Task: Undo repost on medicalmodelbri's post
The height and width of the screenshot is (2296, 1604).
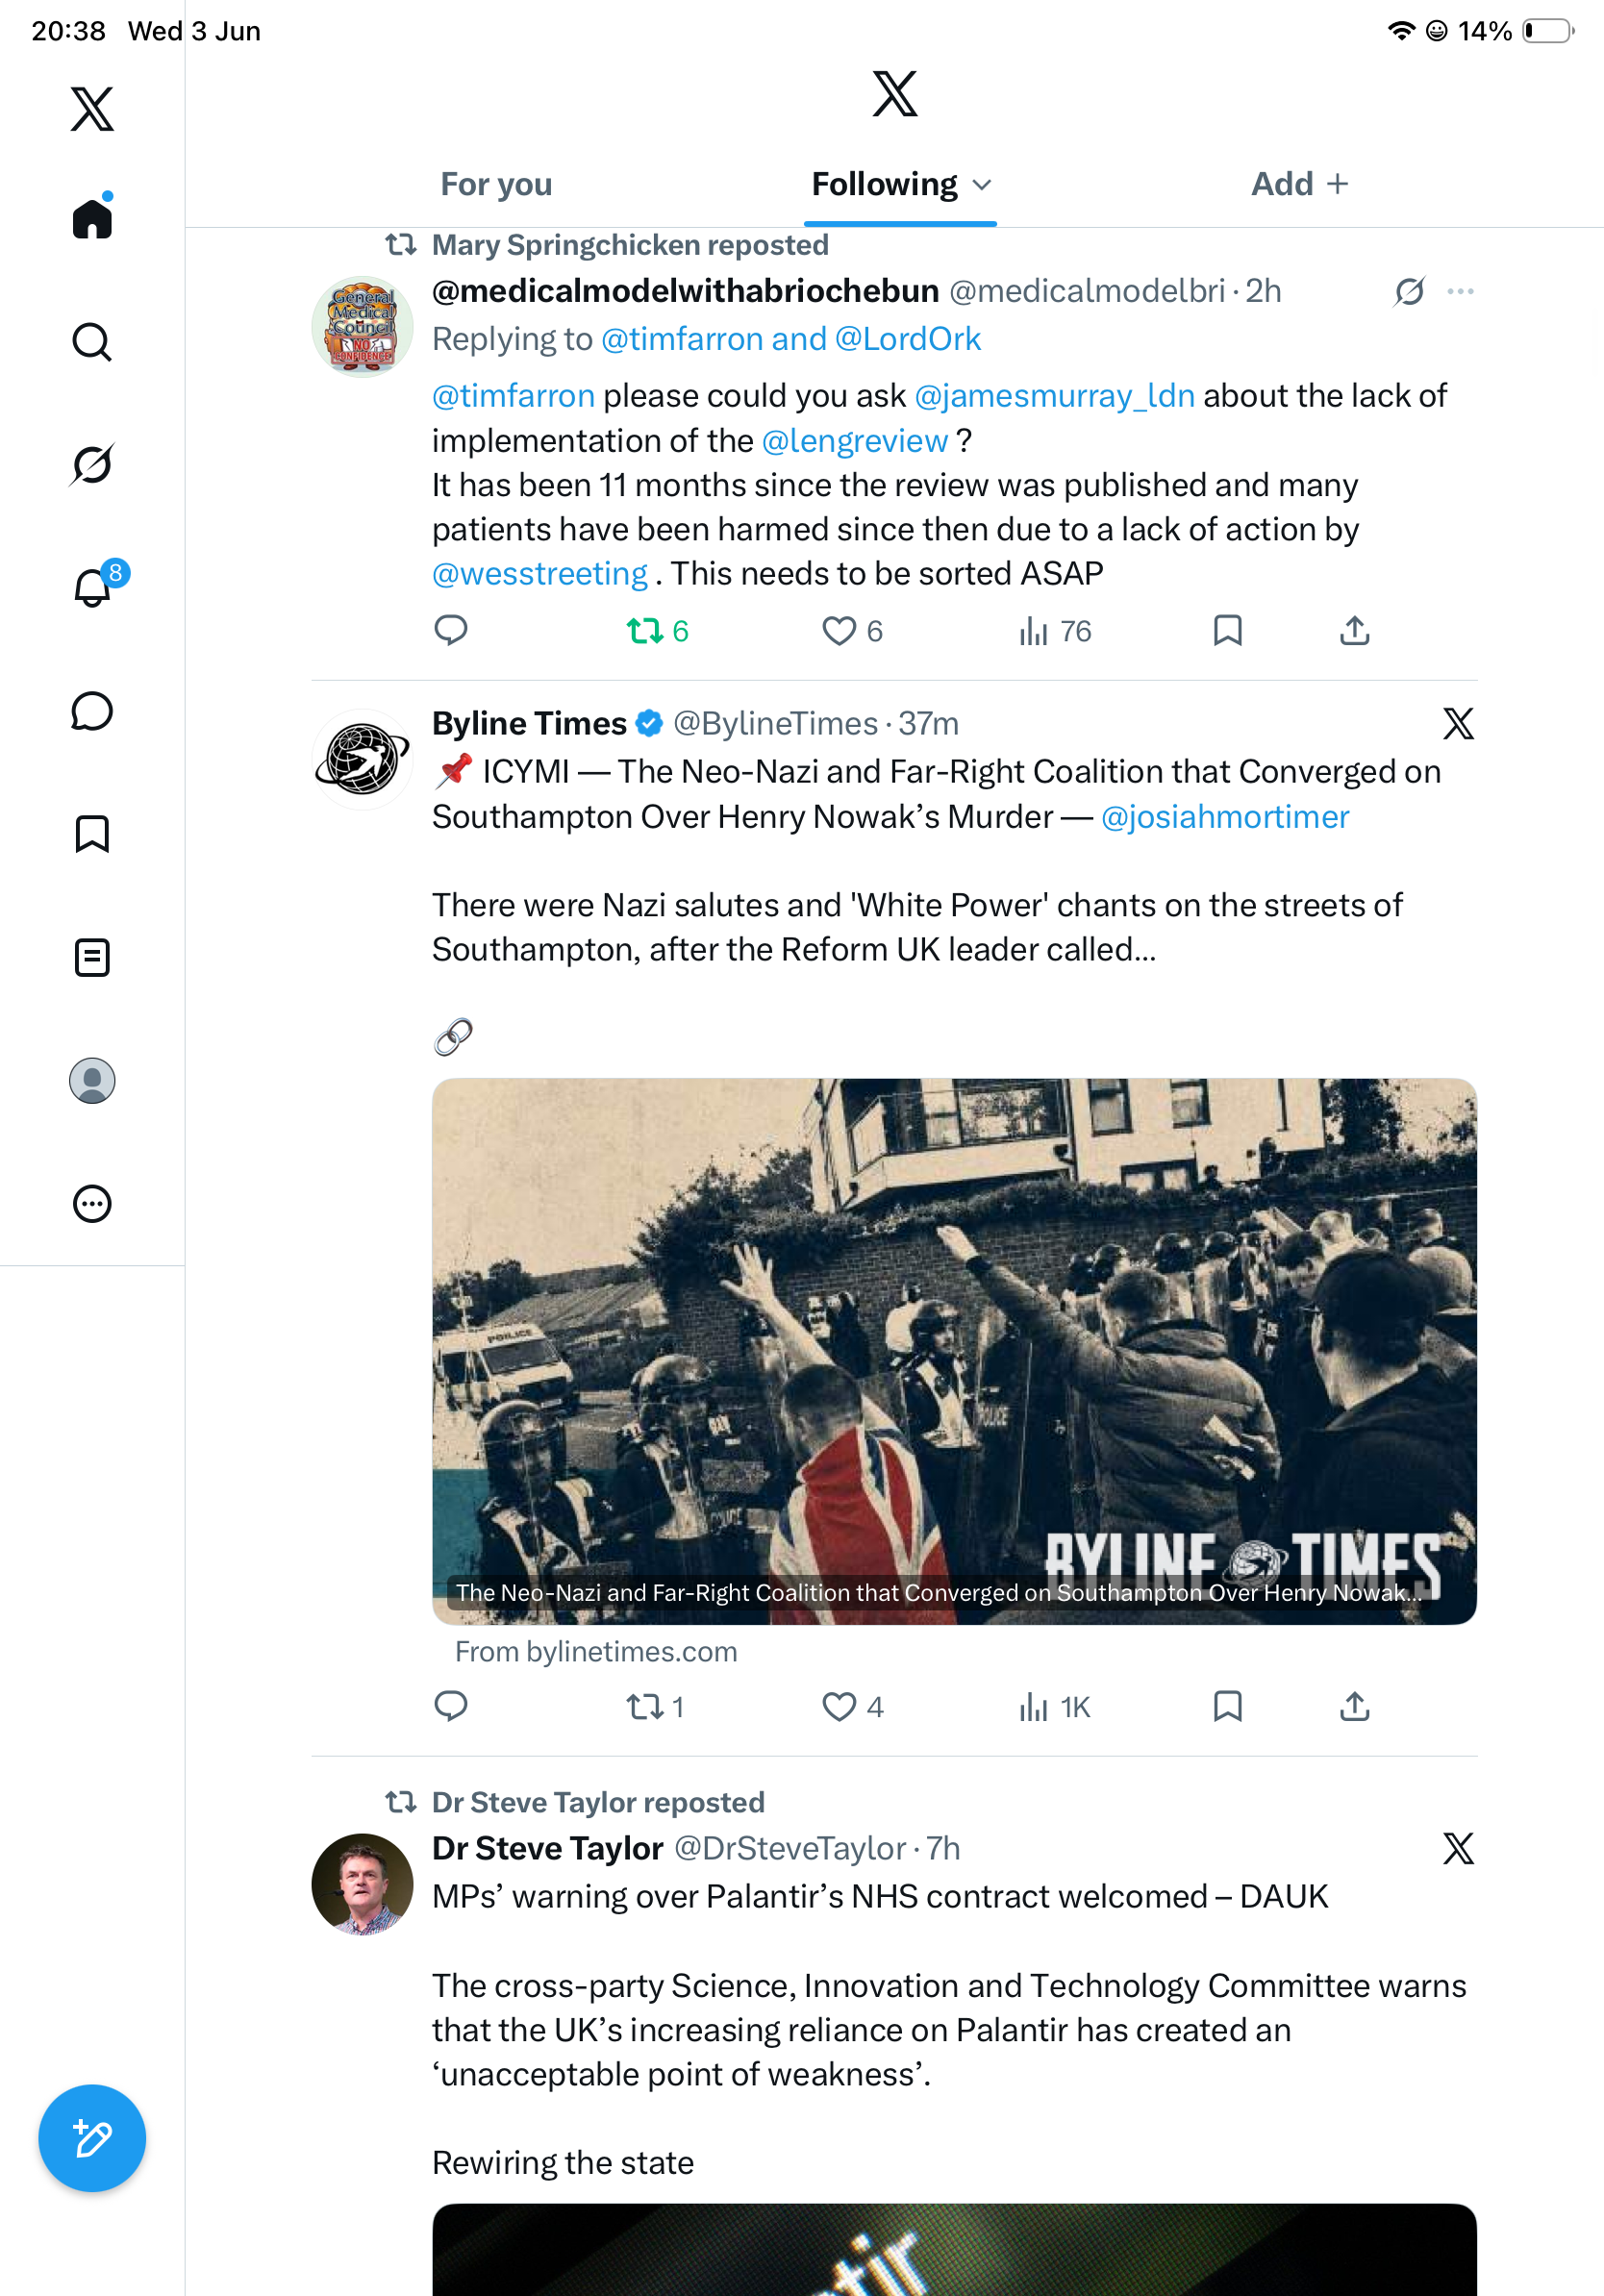Action: pos(656,631)
